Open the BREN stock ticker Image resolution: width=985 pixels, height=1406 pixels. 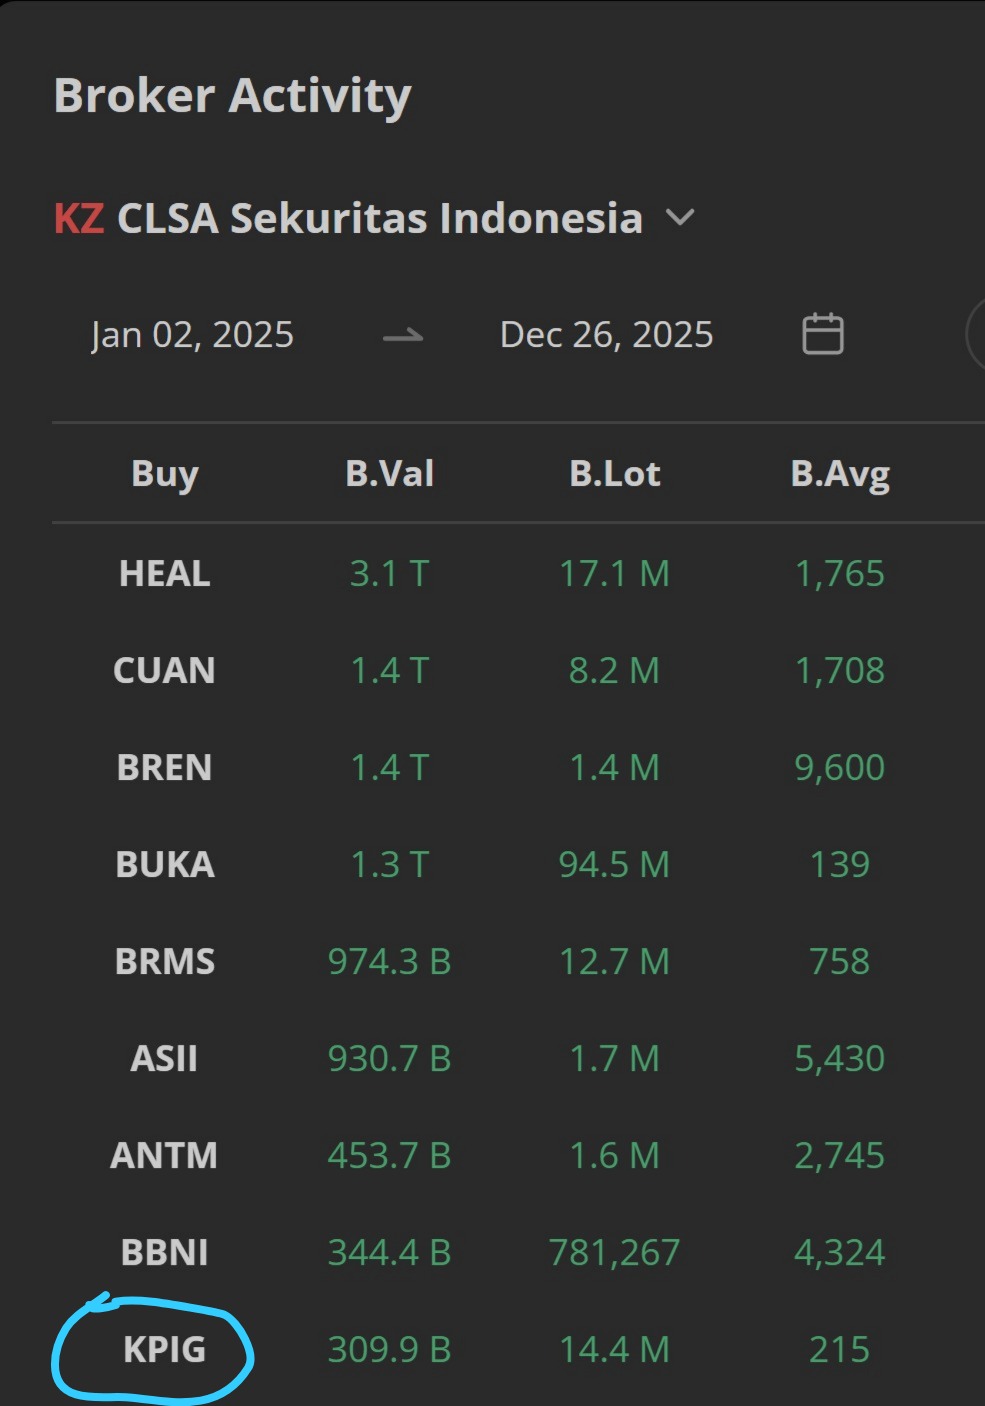click(x=165, y=767)
